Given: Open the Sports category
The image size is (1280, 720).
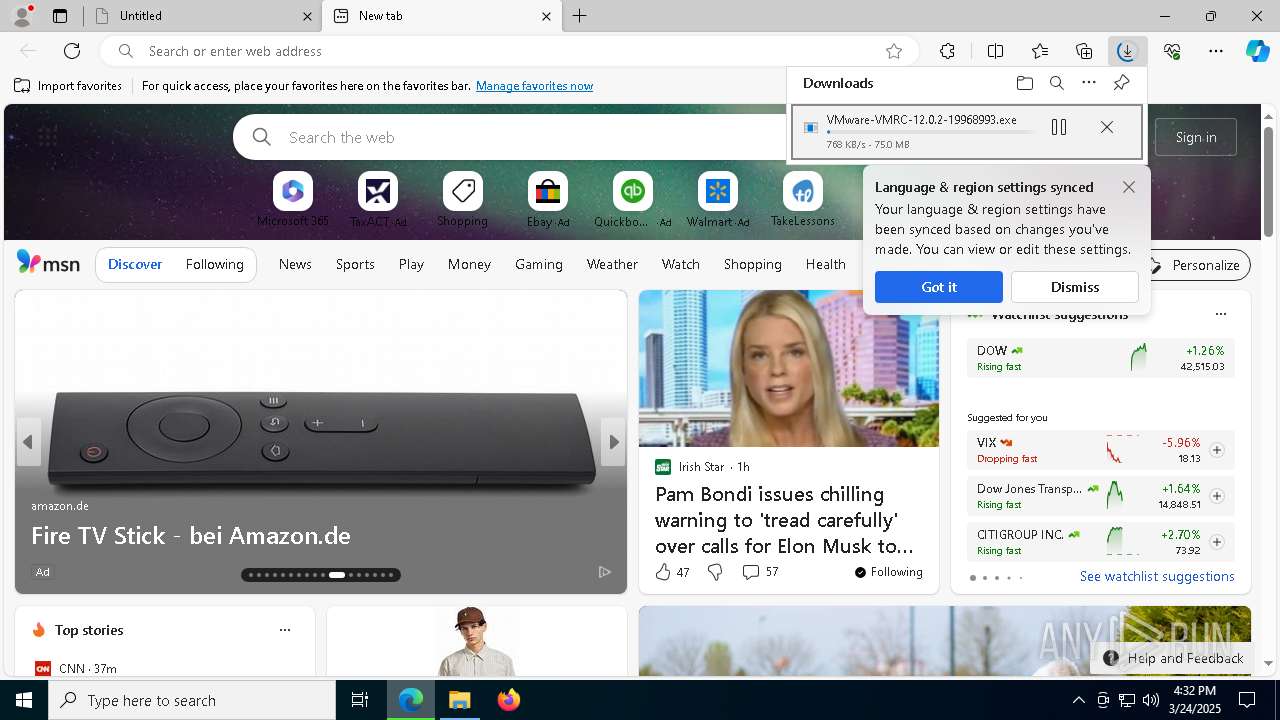Looking at the screenshot, I should [355, 264].
